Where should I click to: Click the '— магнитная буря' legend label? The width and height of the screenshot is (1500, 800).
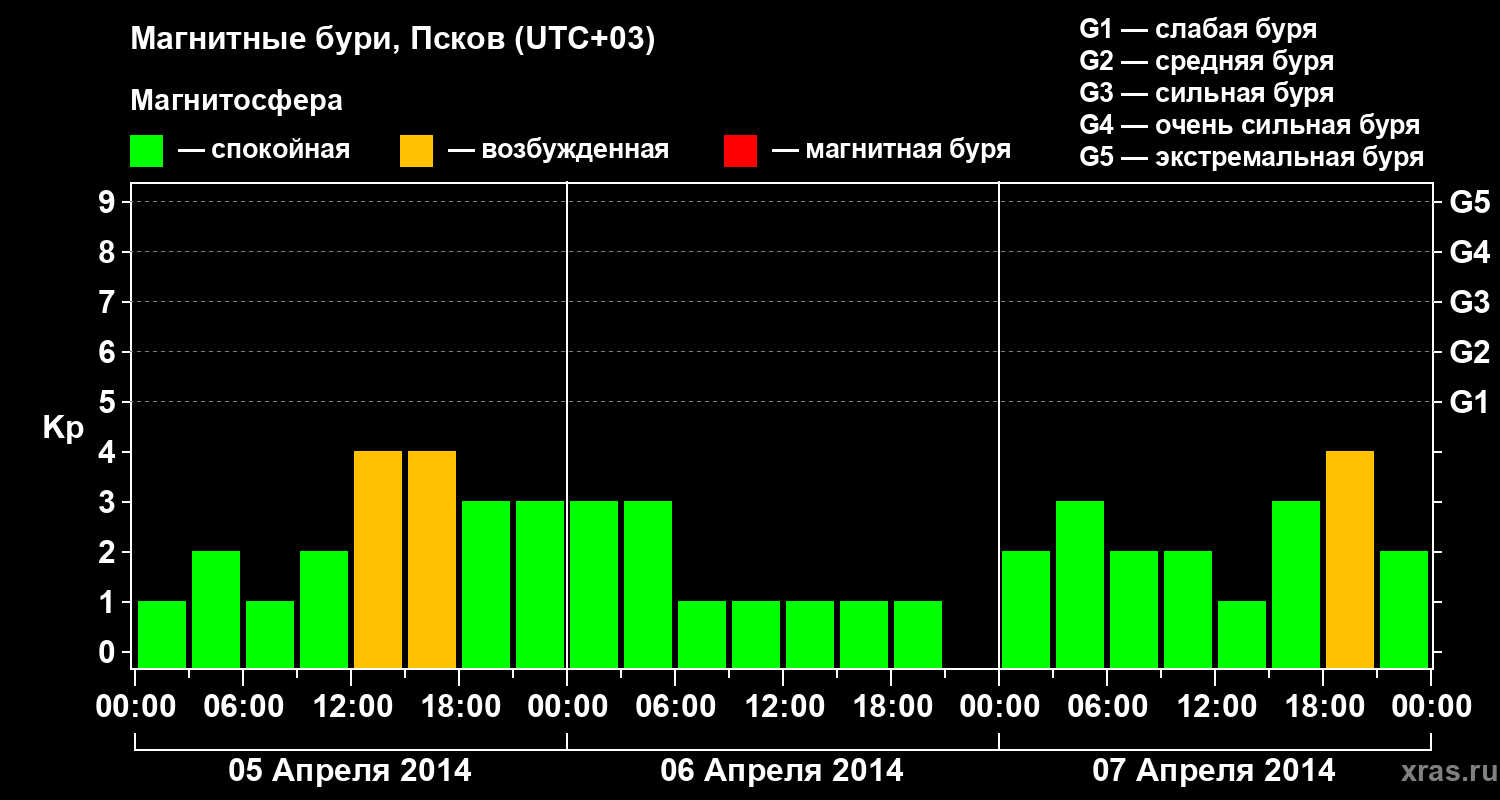click(891, 150)
